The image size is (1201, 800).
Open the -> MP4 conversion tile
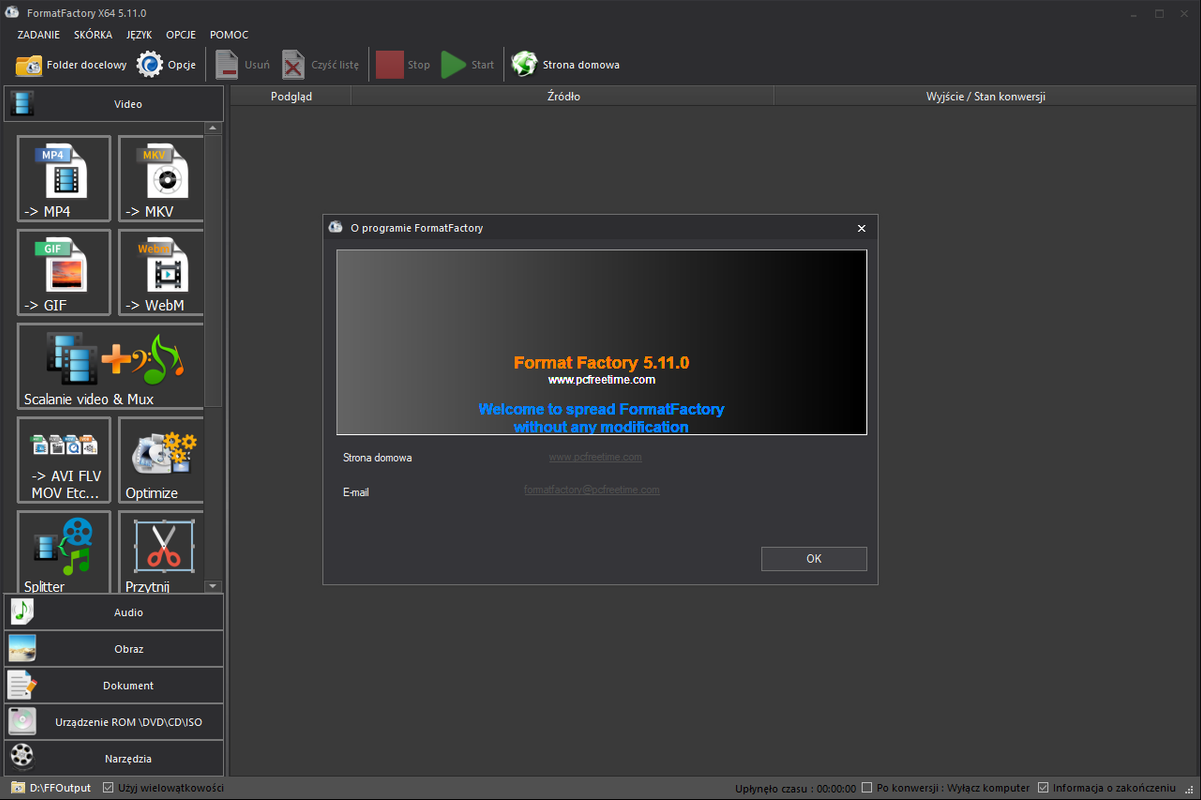tap(64, 178)
